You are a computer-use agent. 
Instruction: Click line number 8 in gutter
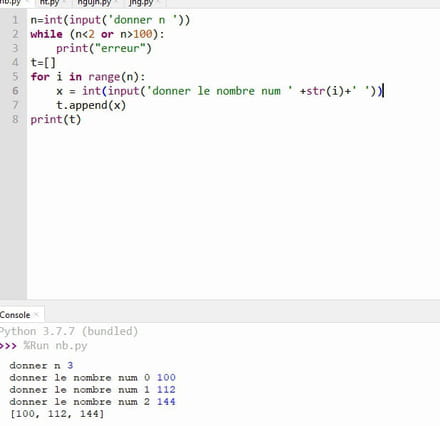(15, 119)
